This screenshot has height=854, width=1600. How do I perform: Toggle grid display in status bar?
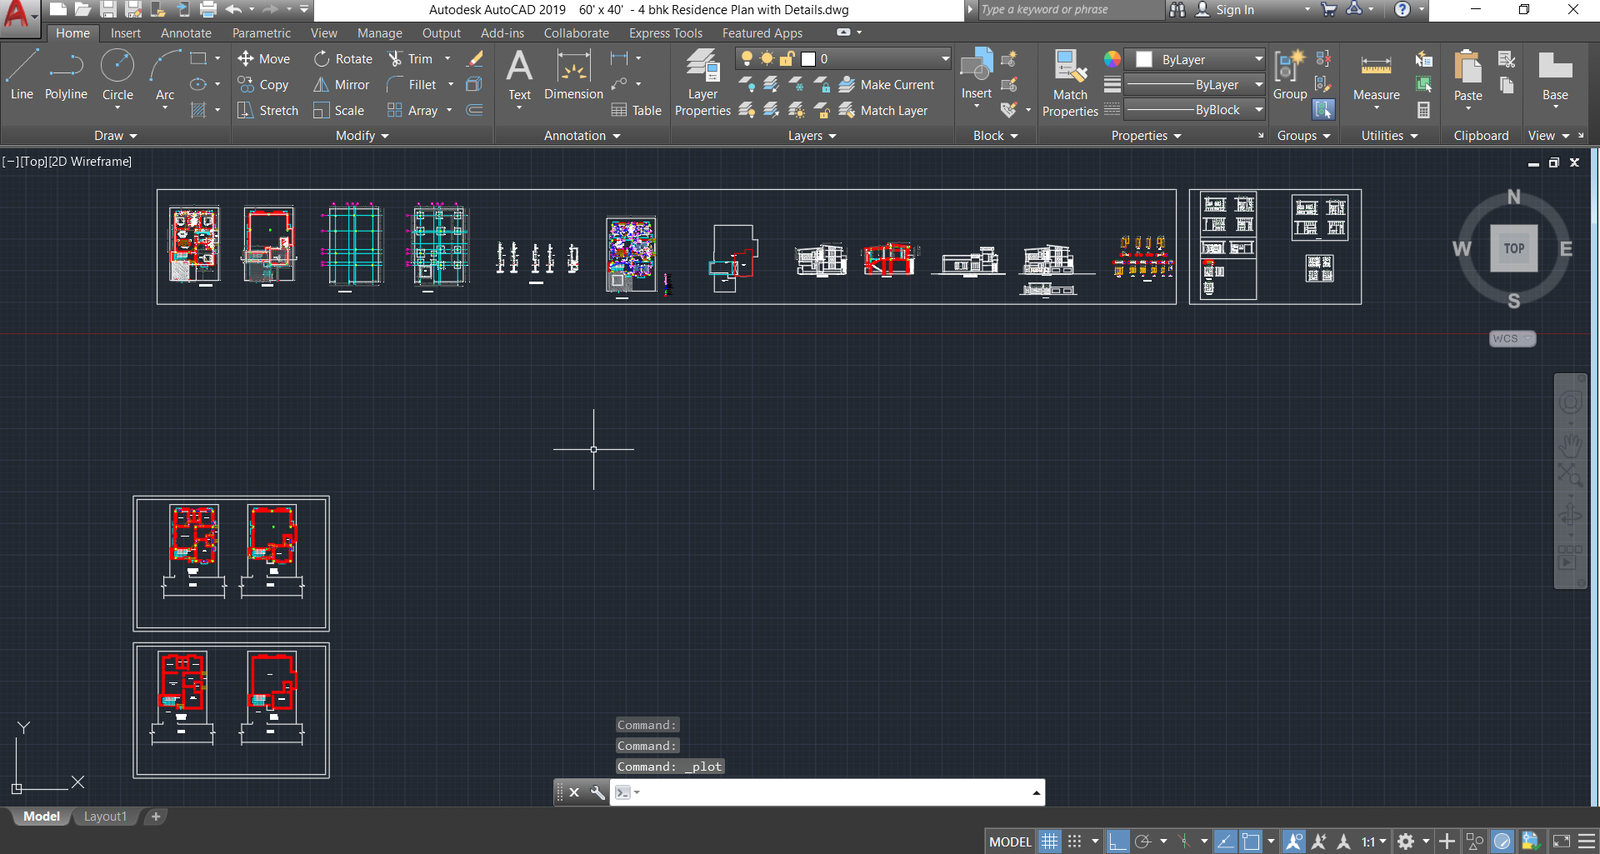click(x=1049, y=841)
